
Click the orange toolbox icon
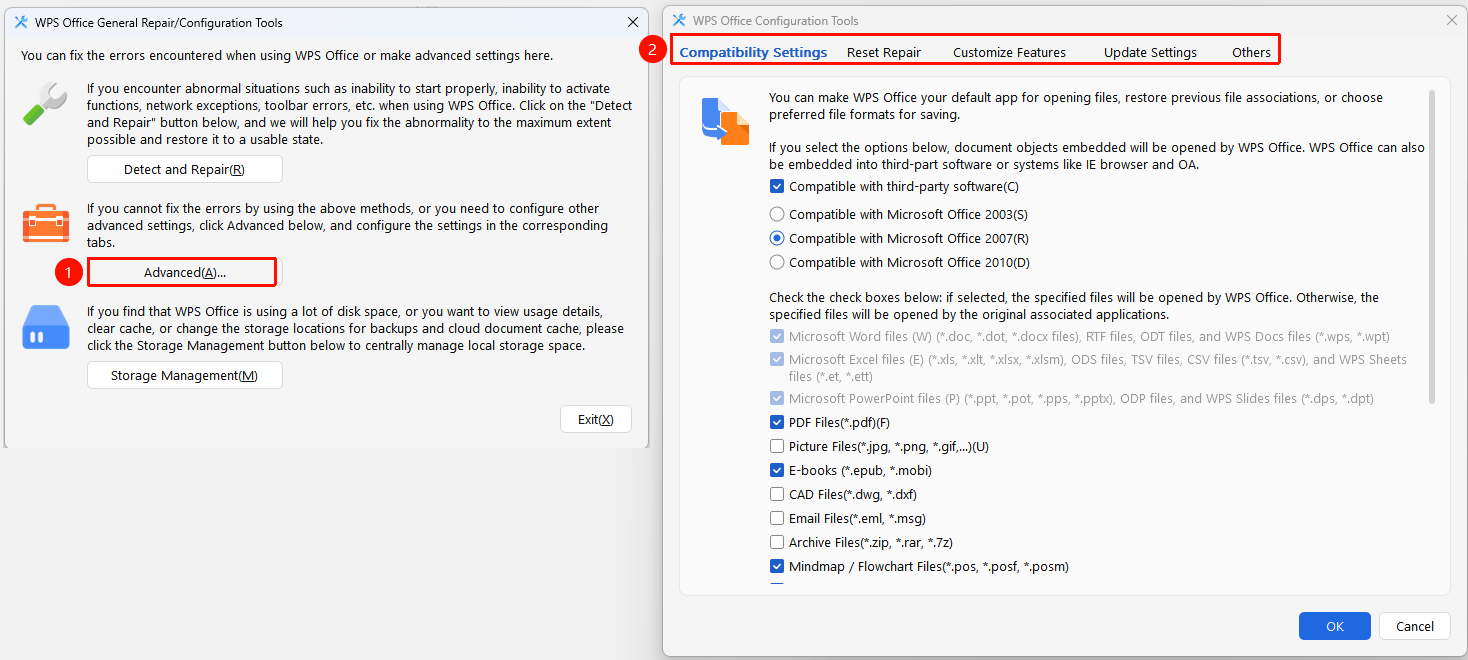tap(46, 224)
